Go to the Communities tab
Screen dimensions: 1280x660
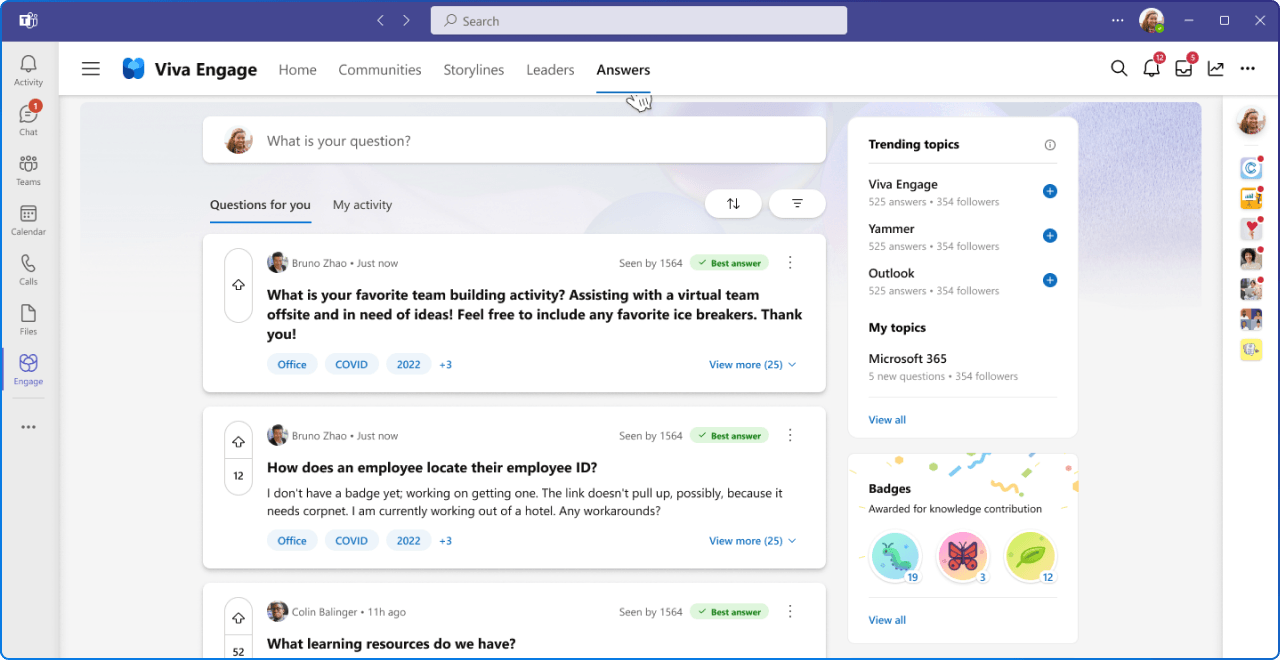point(380,70)
